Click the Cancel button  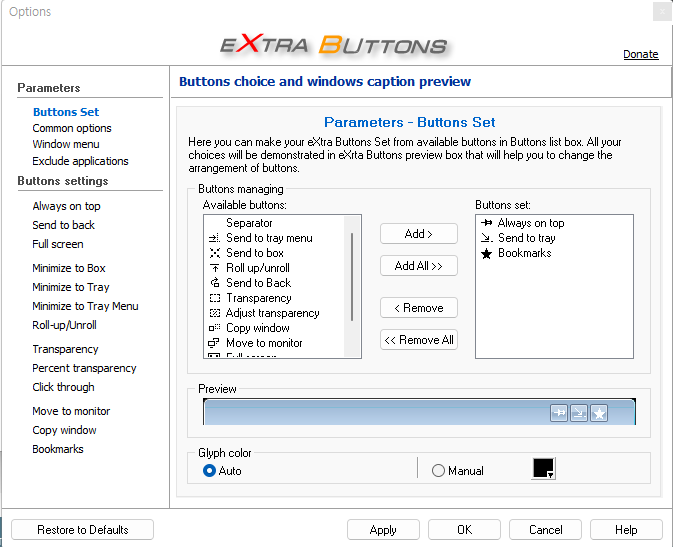tap(546, 530)
